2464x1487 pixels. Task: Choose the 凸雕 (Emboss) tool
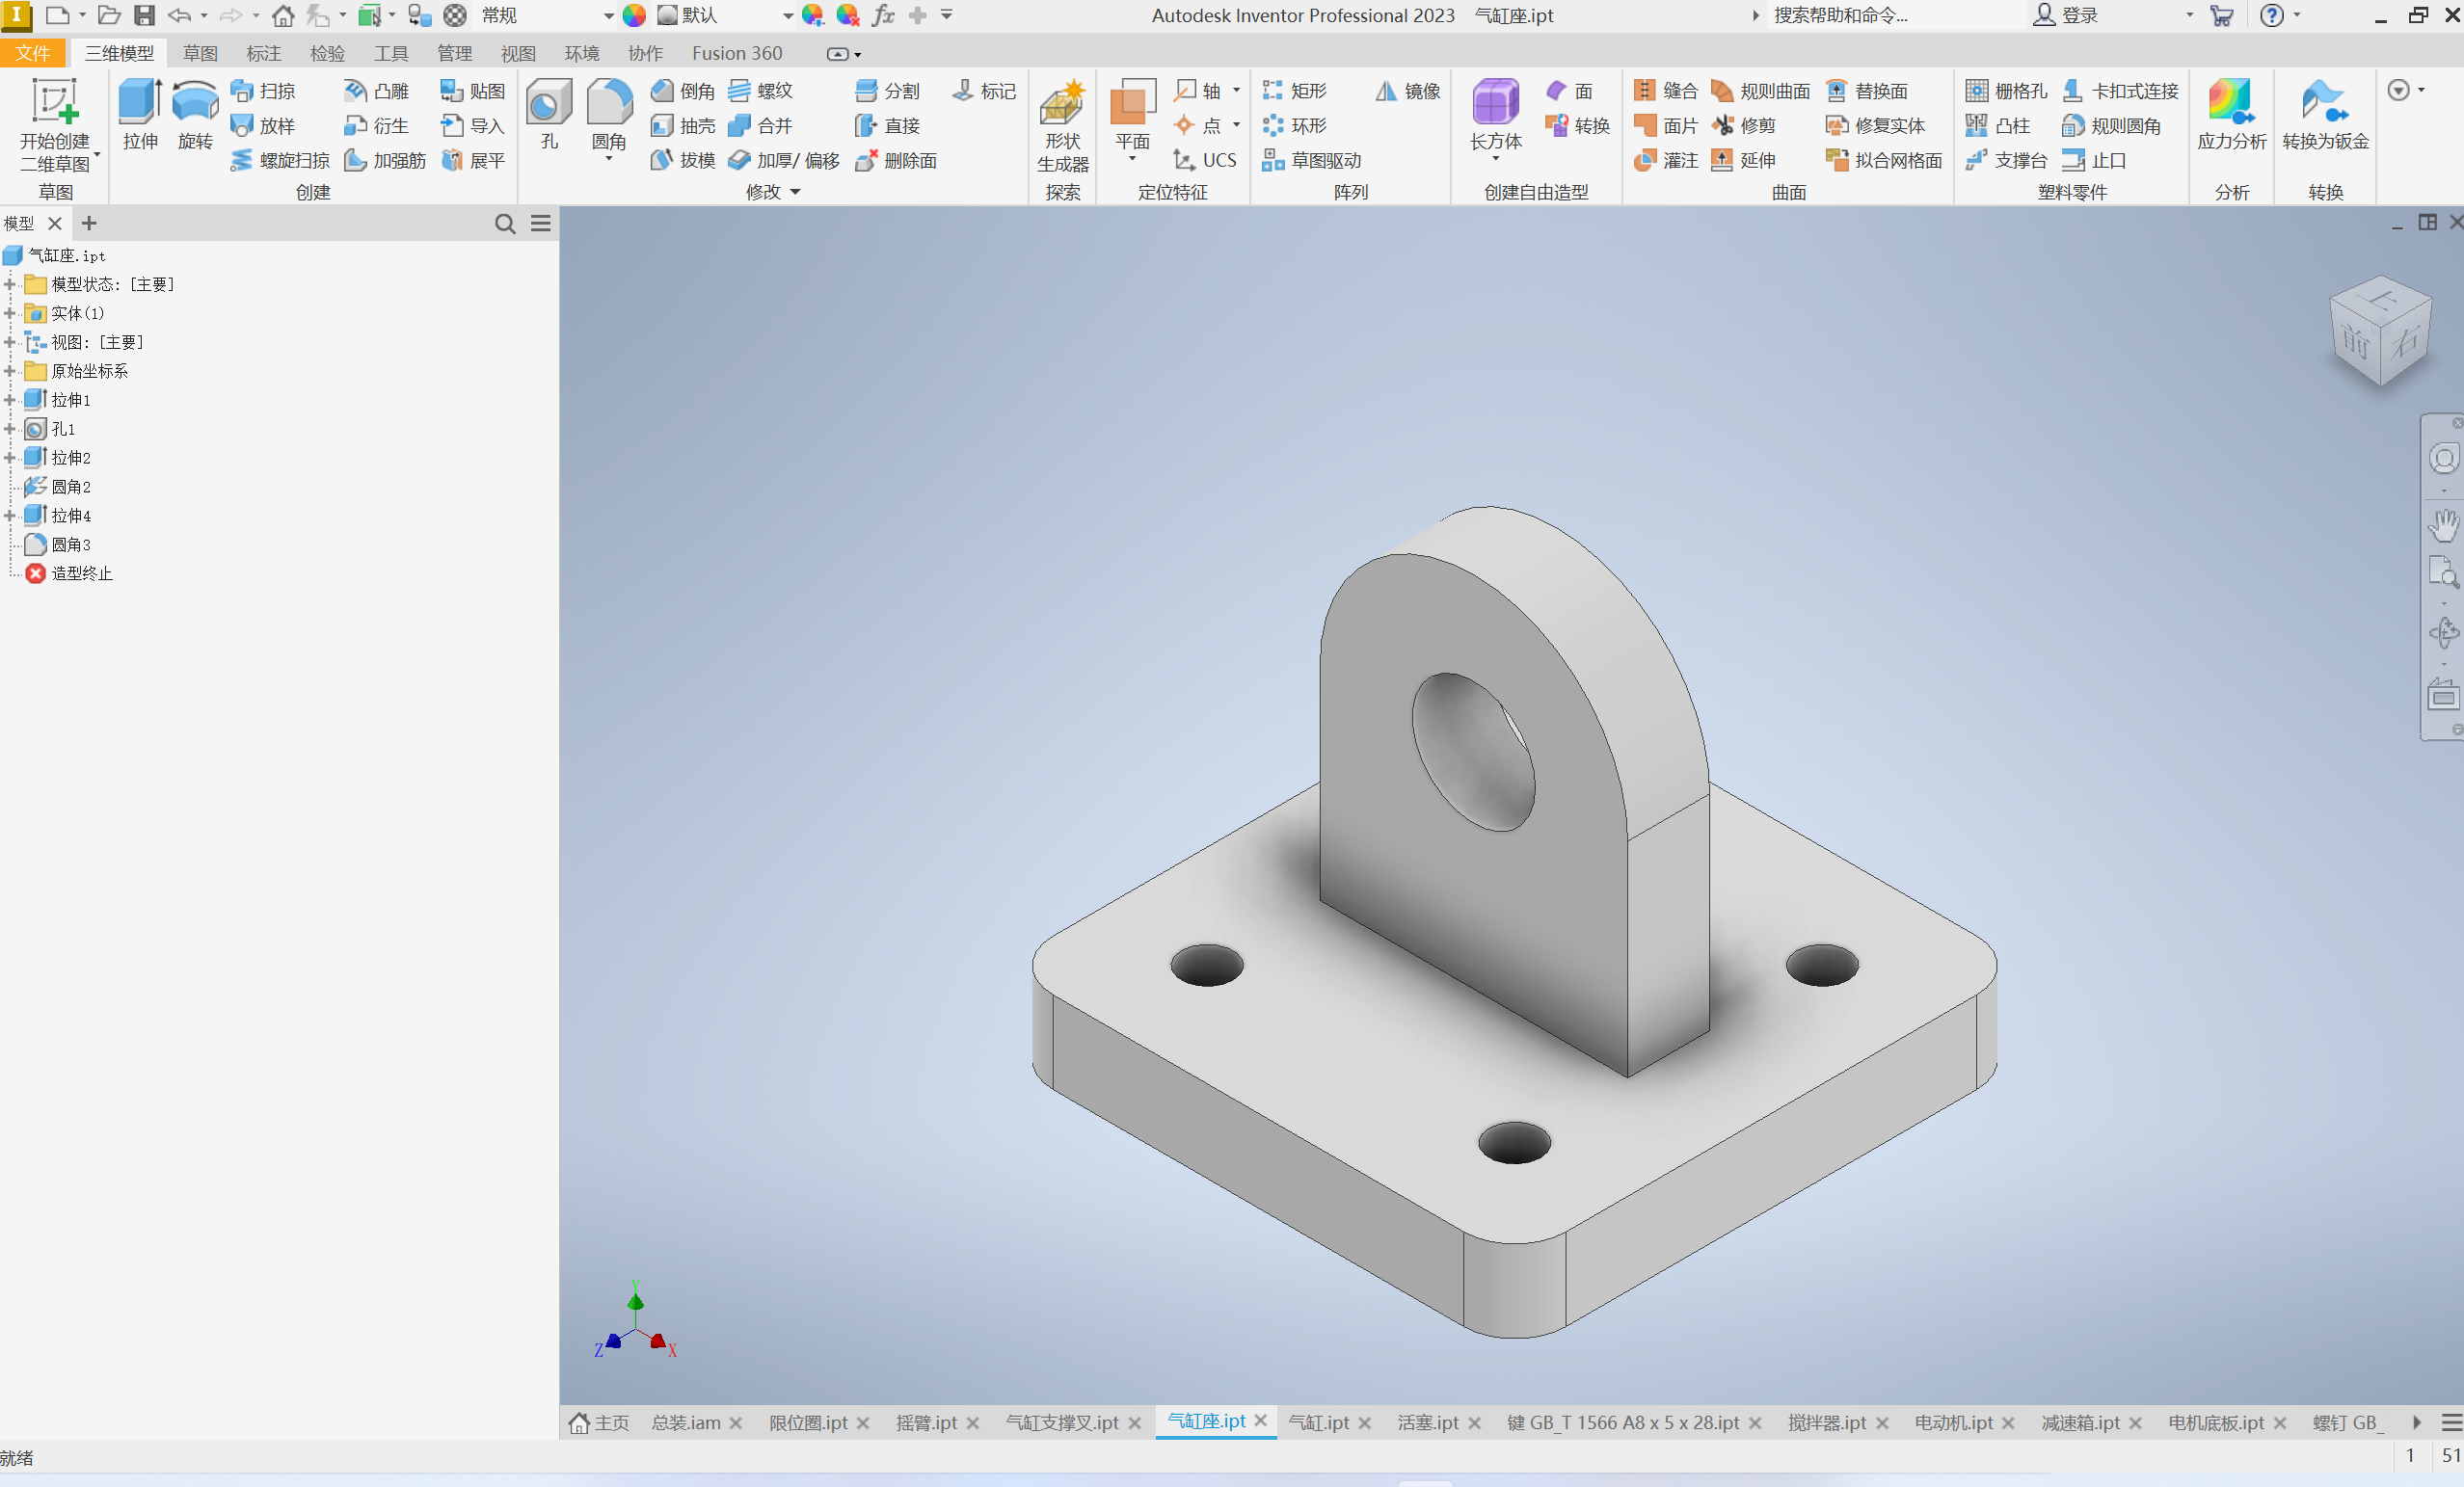click(377, 91)
